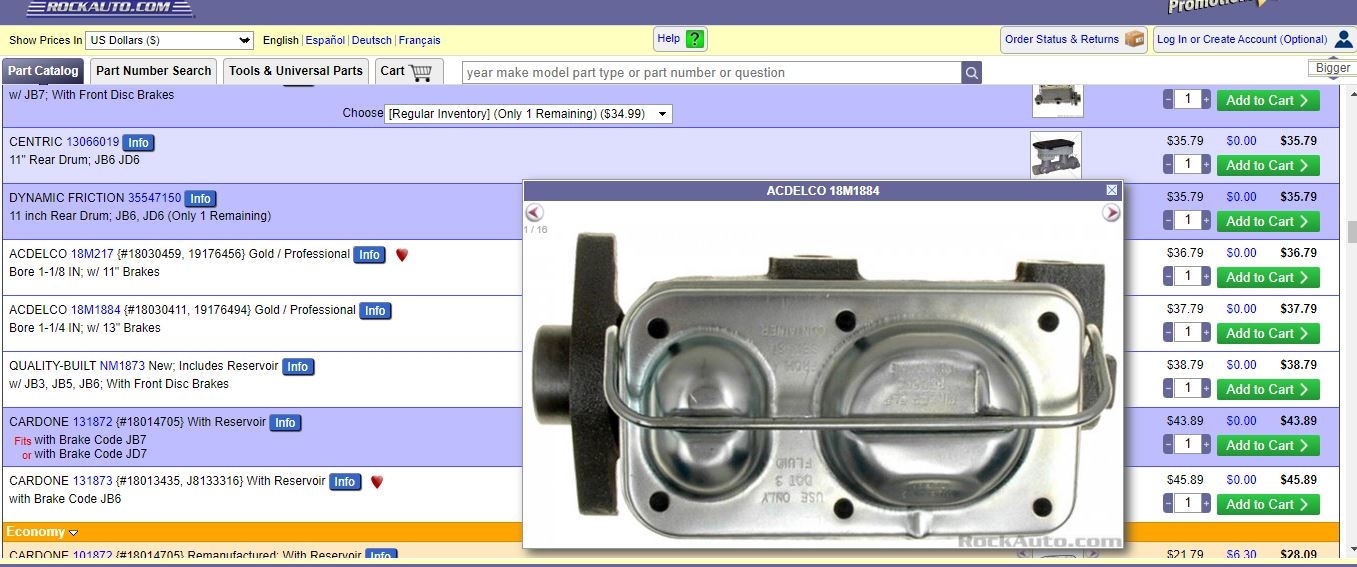Decrease quantity for $38.79 QUALITY-BUILT row
This screenshot has width=1357, height=567.
pyautogui.click(x=1168, y=388)
